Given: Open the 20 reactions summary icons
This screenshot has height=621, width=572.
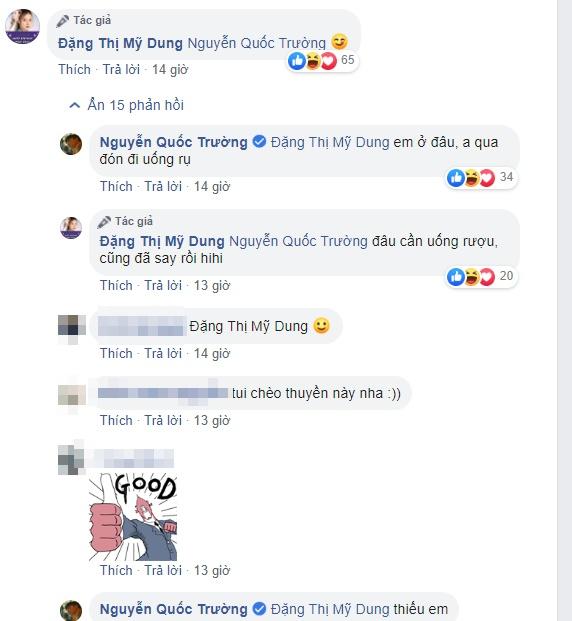Looking at the screenshot, I should point(471,276).
